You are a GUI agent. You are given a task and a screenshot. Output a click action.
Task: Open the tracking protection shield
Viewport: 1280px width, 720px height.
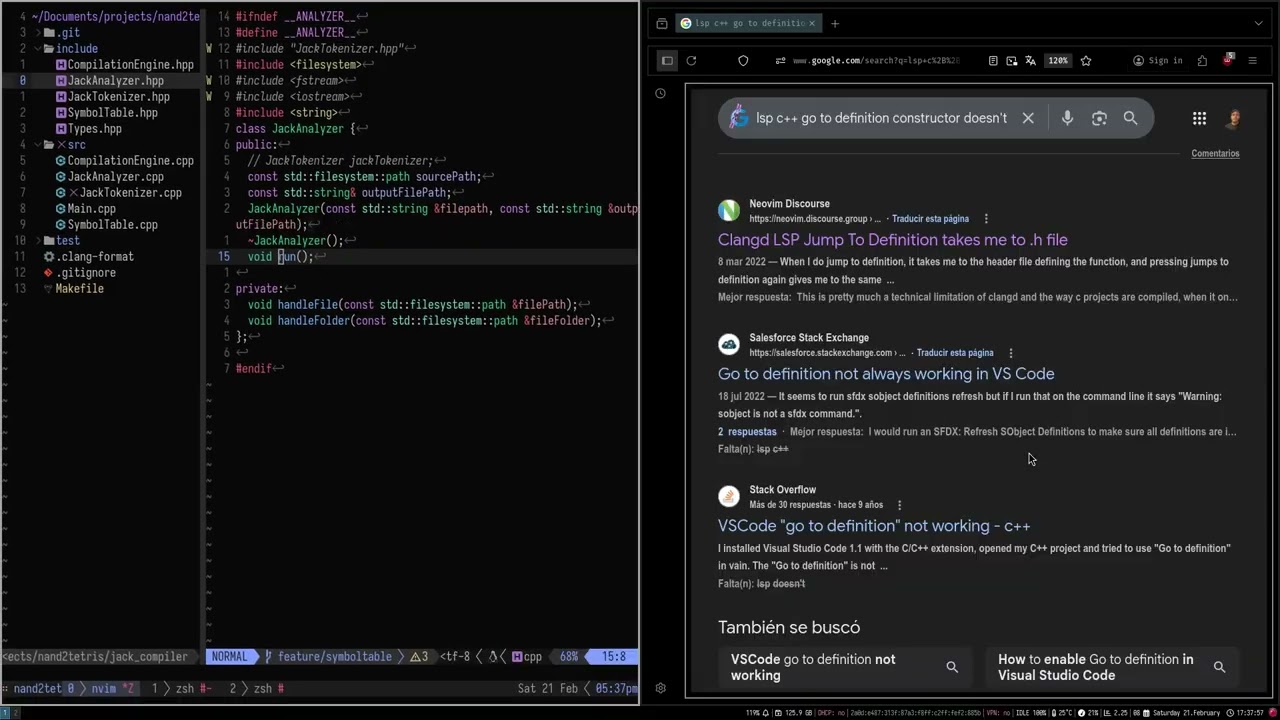click(743, 60)
